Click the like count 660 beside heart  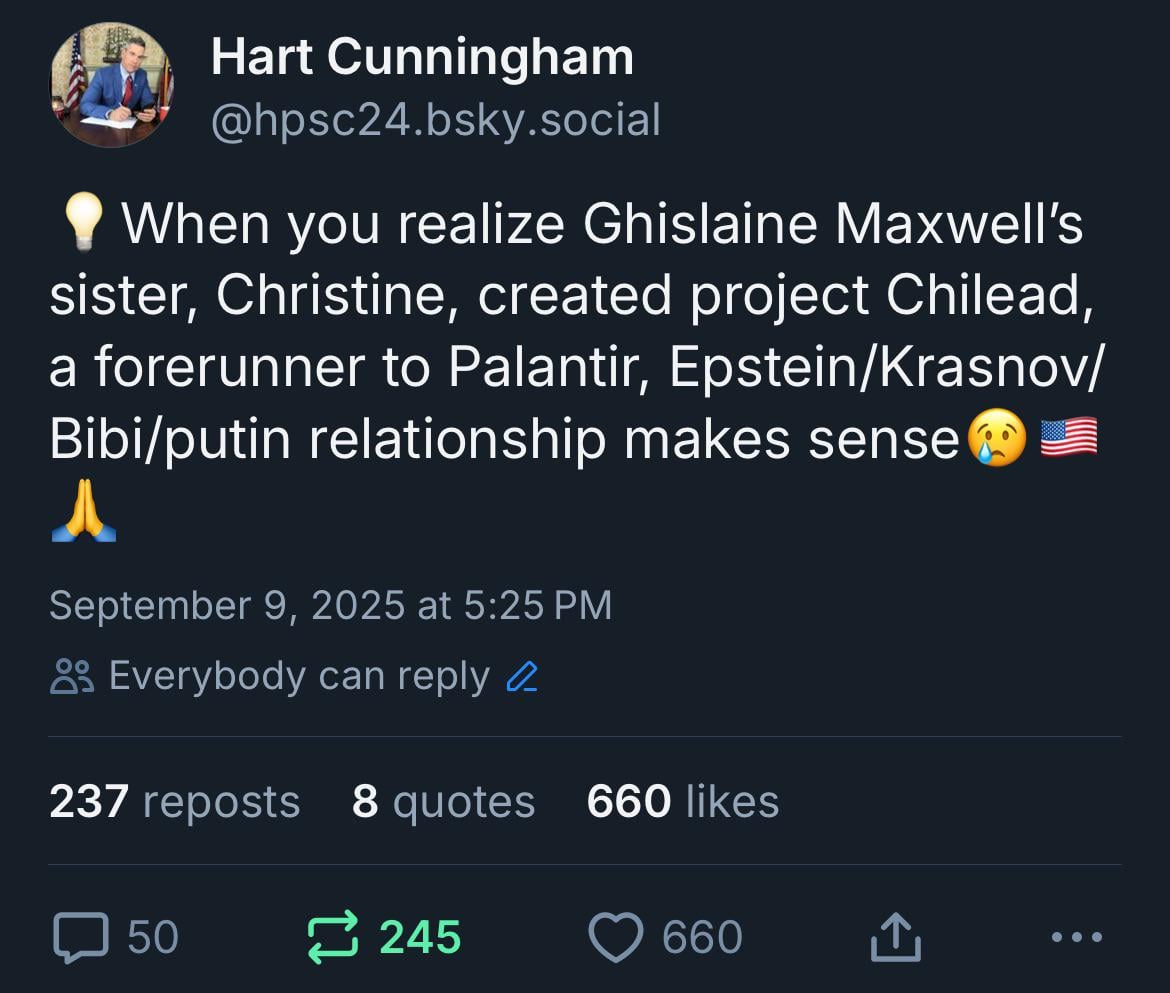click(702, 937)
